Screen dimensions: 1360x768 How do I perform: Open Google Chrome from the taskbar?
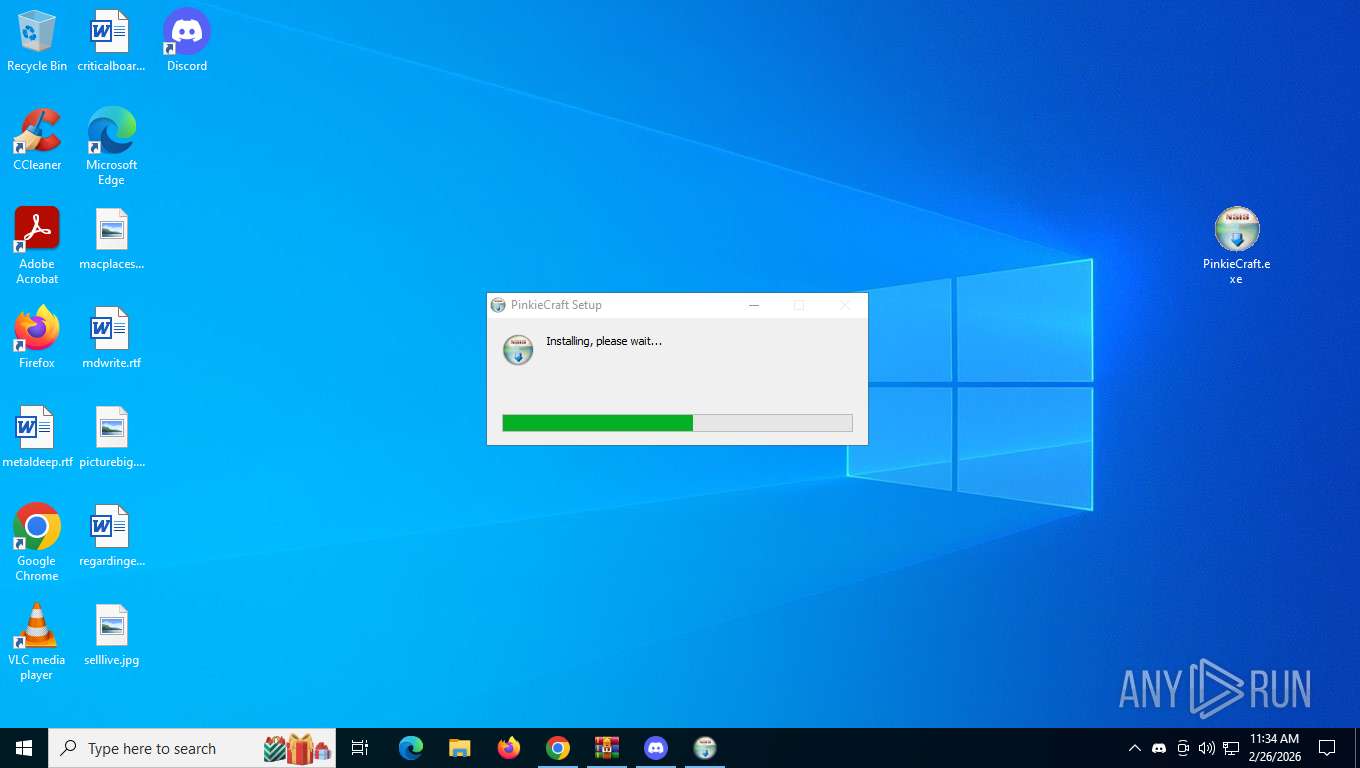pyautogui.click(x=558, y=748)
